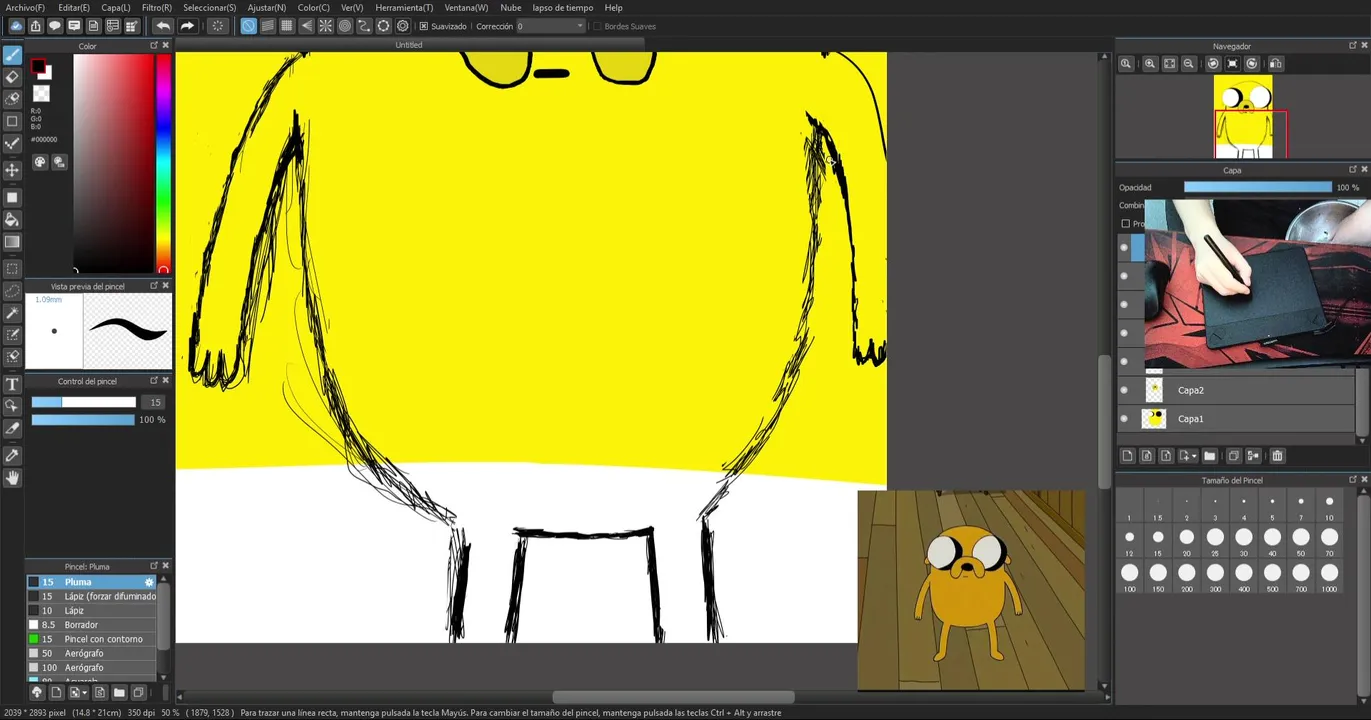Open the Editar(E) menu
This screenshot has width=1371, height=720.
click(74, 7)
